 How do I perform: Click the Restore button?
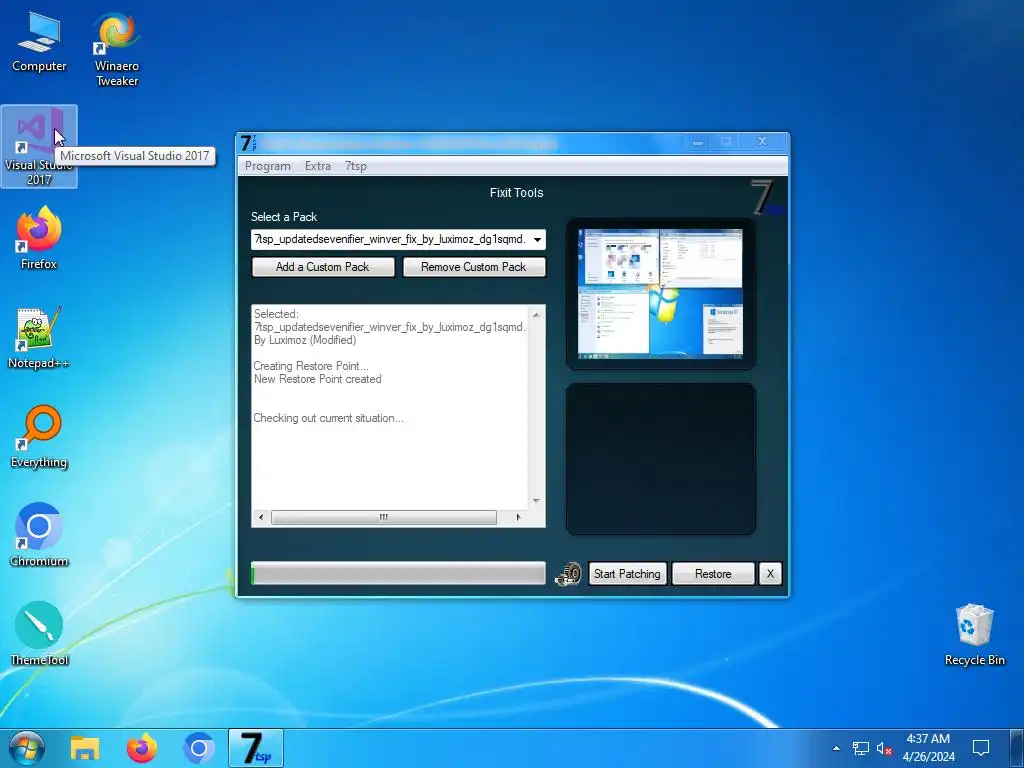coord(713,573)
